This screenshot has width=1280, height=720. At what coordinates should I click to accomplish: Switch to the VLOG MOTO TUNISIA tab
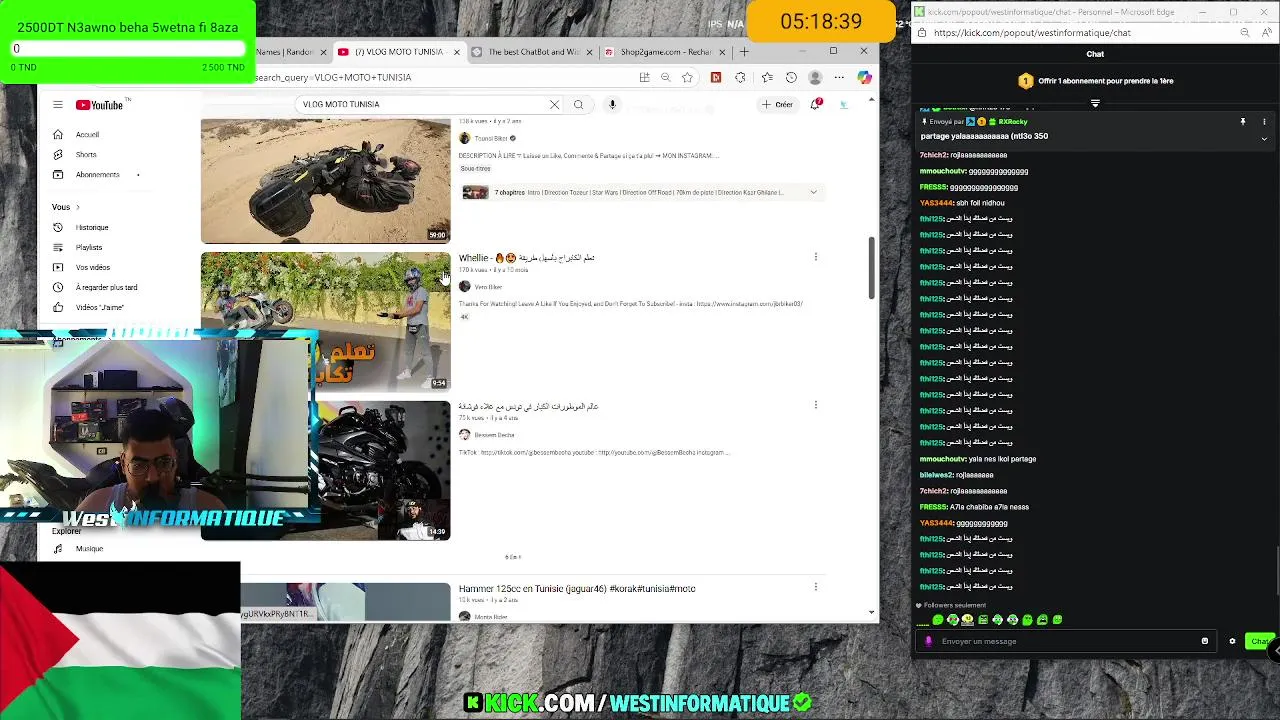[400, 52]
